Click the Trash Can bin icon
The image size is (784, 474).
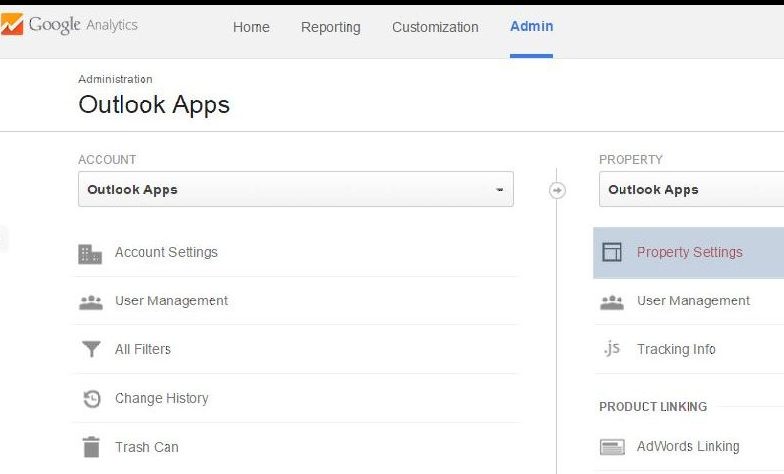(x=91, y=447)
